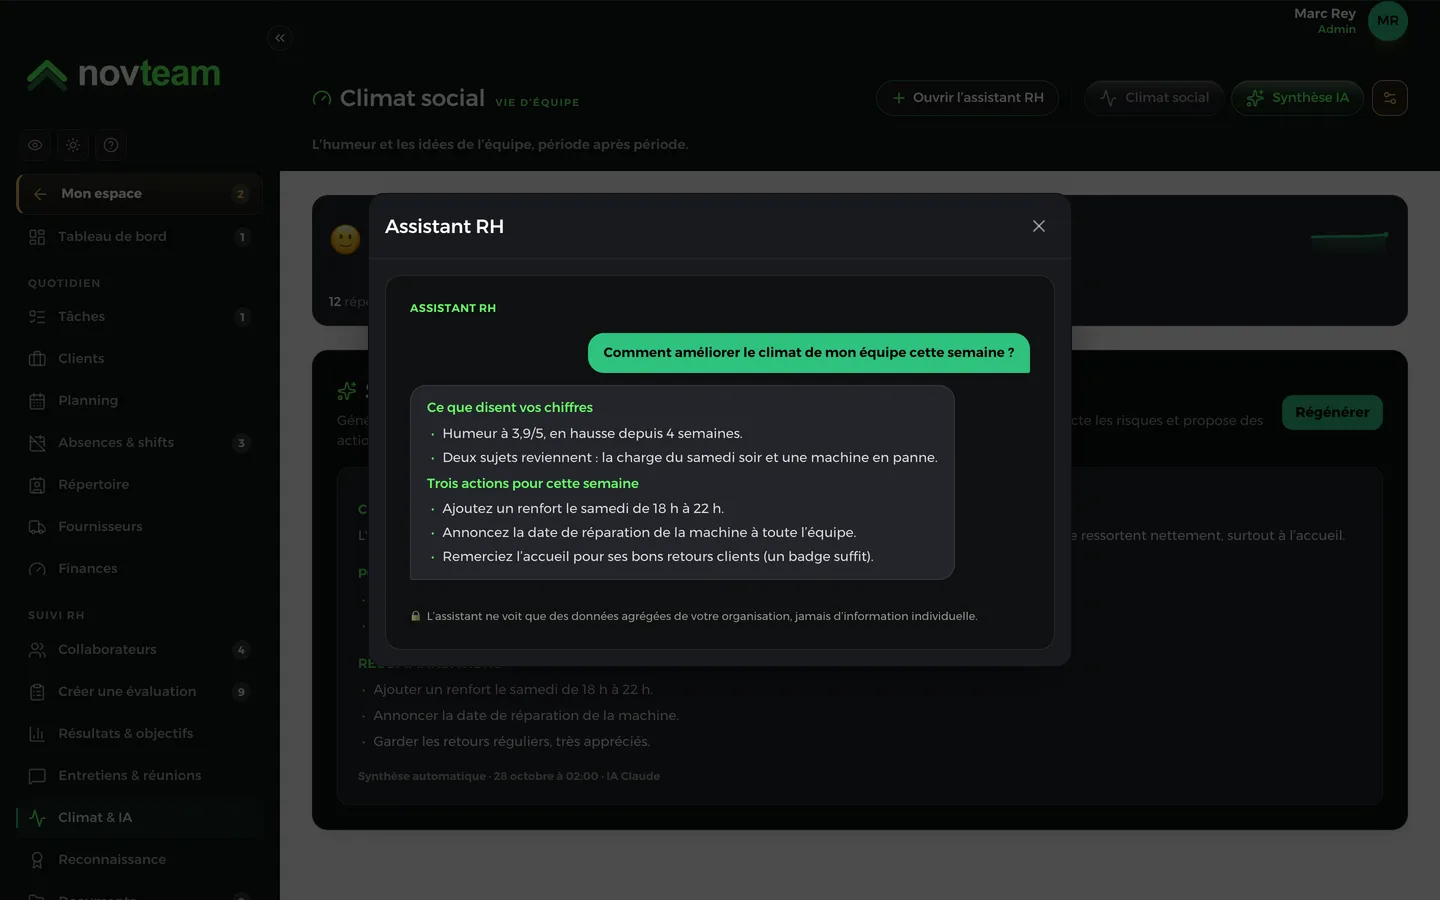Click the Fournisseurs truck icon
1440x900 pixels.
37,527
